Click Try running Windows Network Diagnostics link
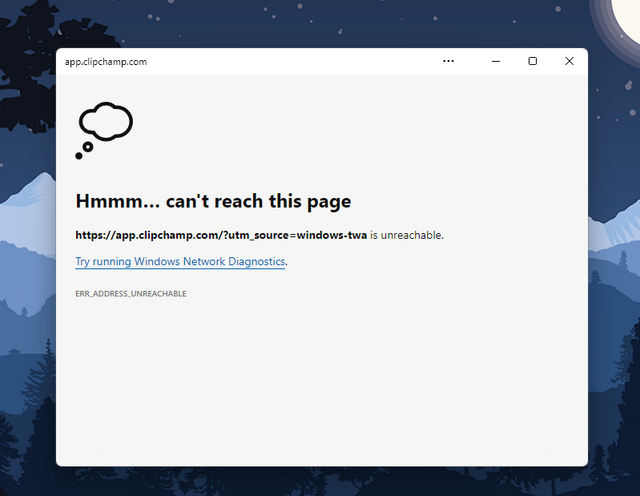The image size is (640, 496). point(180,261)
